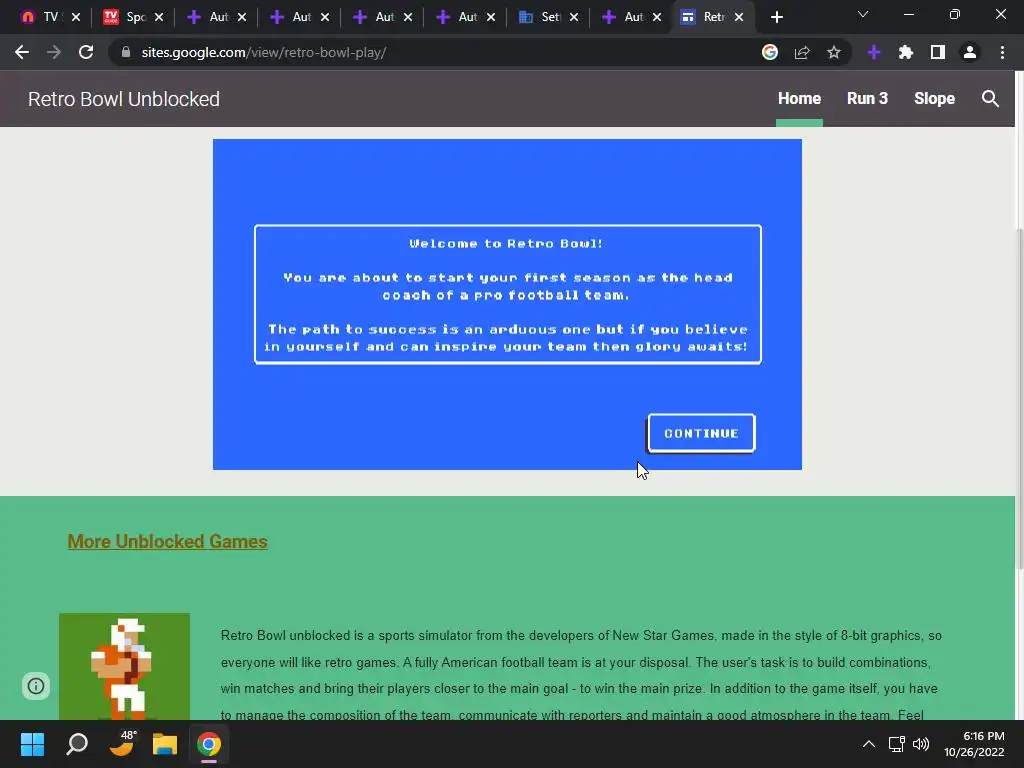This screenshot has width=1024, height=768.
Task: Close the Set tab
Action: click(x=573, y=17)
